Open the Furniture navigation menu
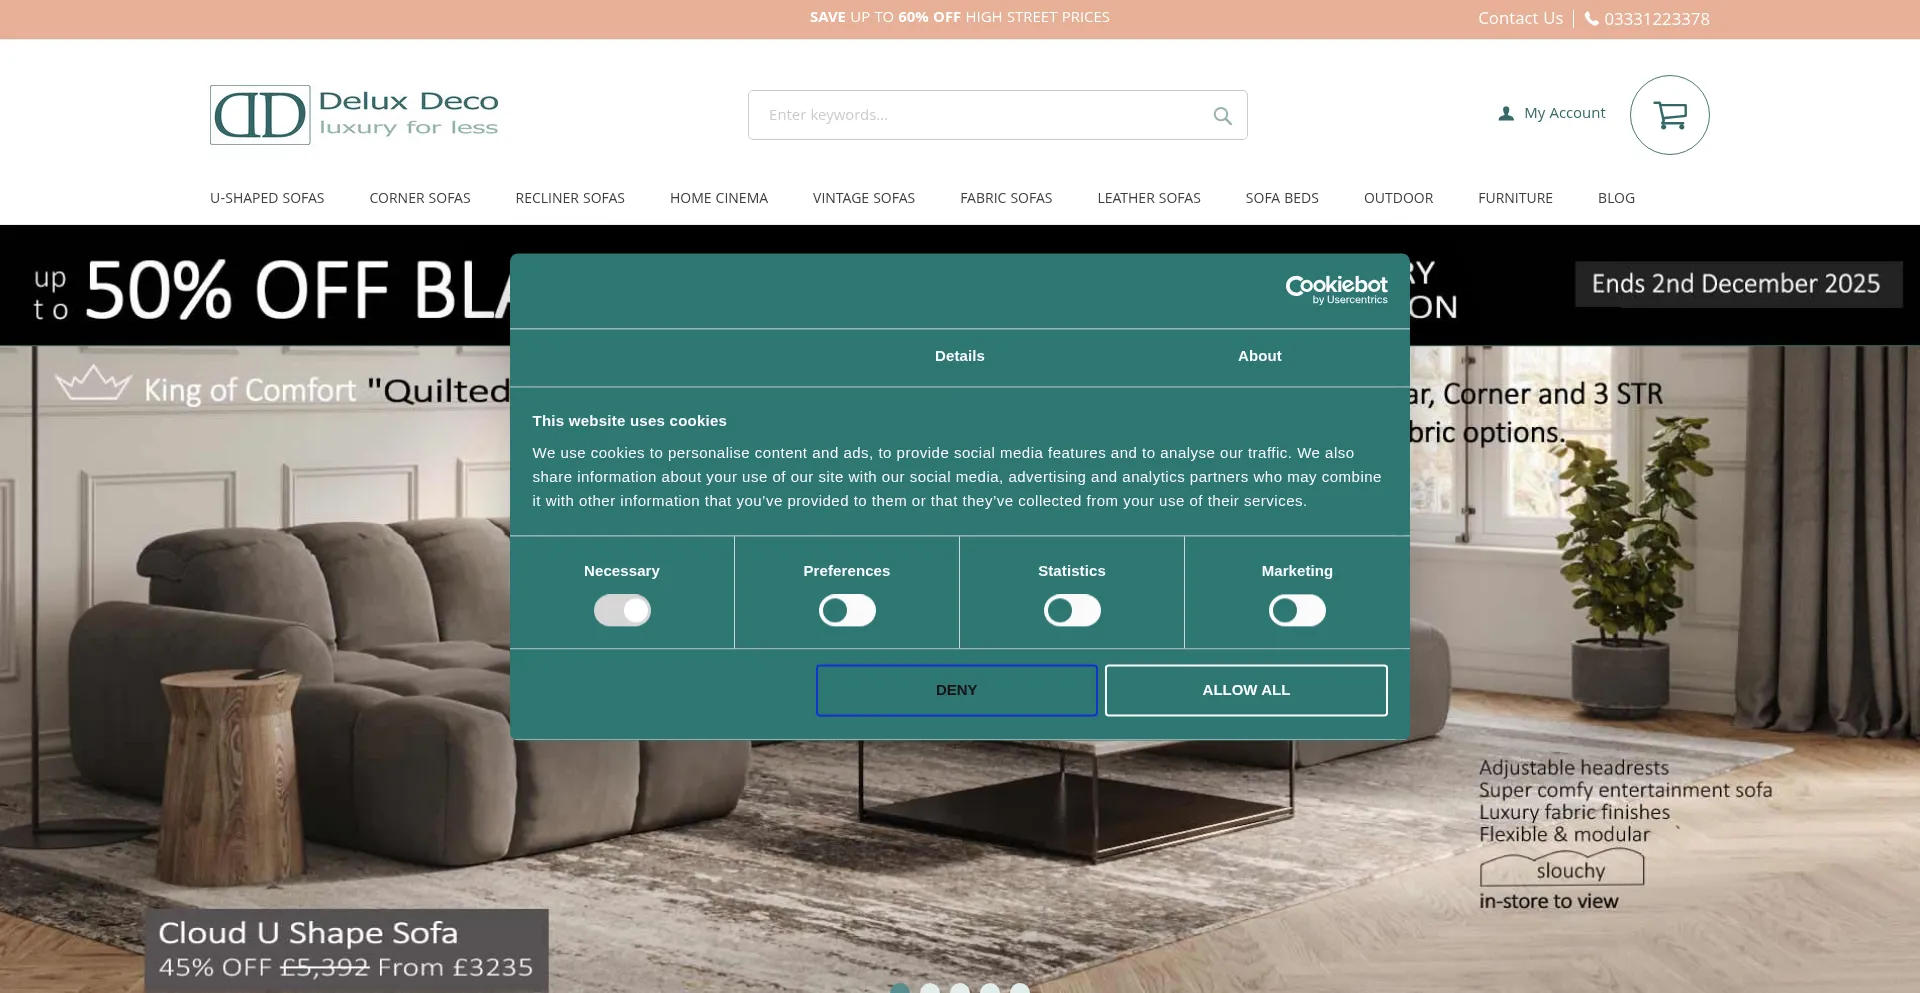 click(1515, 198)
